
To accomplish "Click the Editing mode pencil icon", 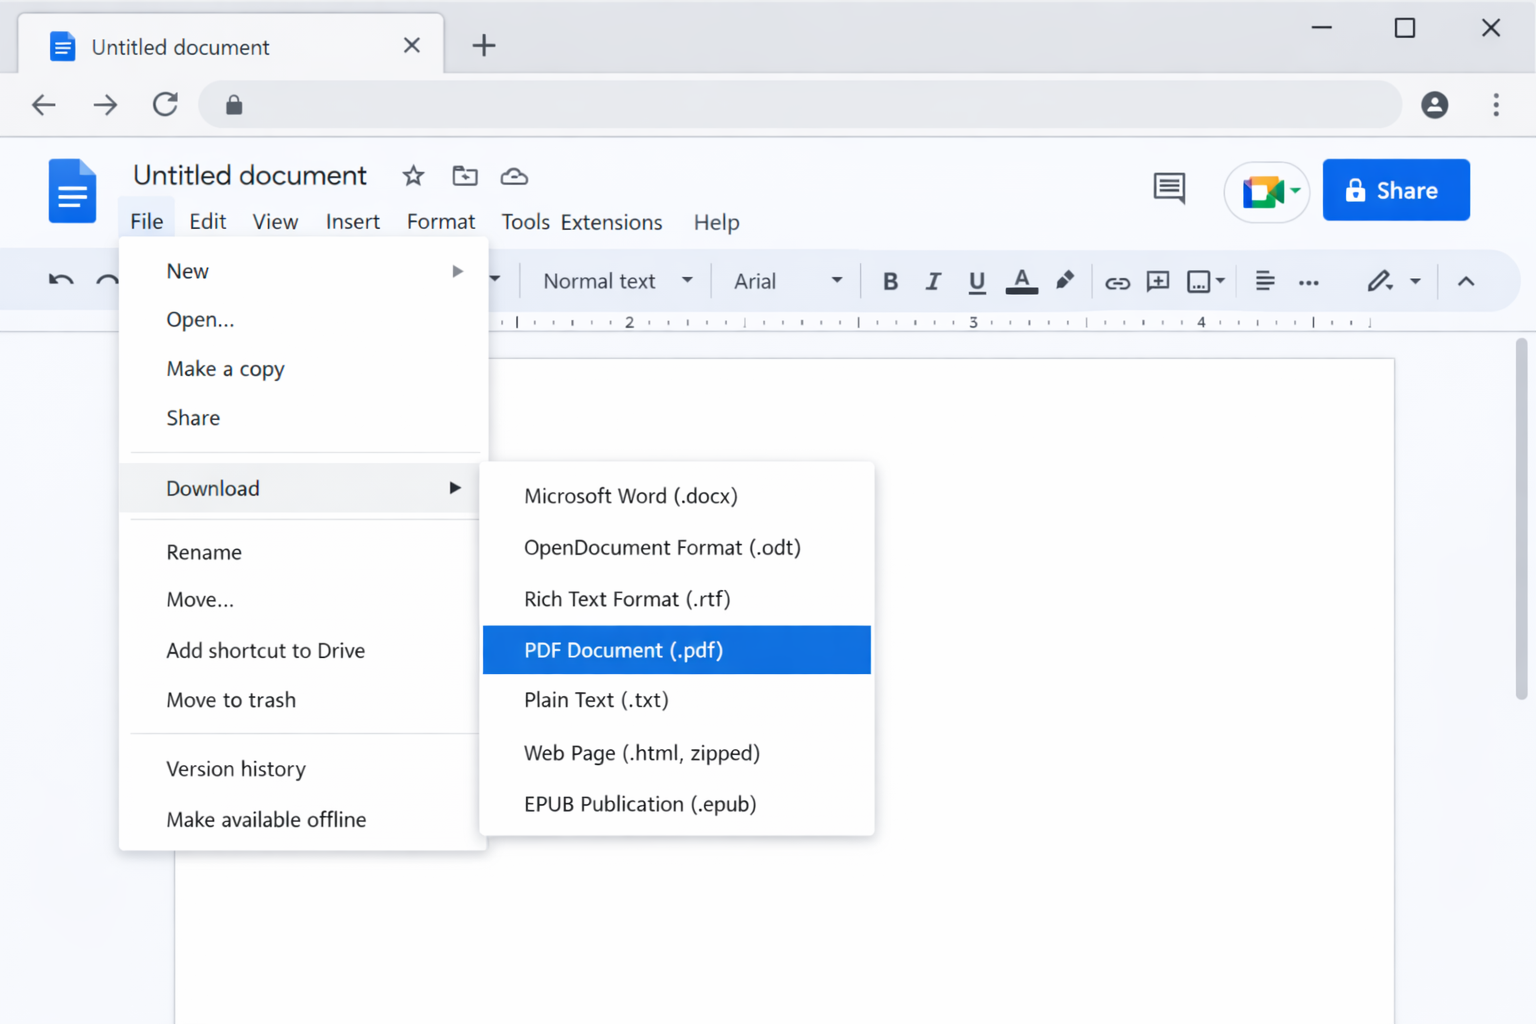I will pyautogui.click(x=1380, y=281).
